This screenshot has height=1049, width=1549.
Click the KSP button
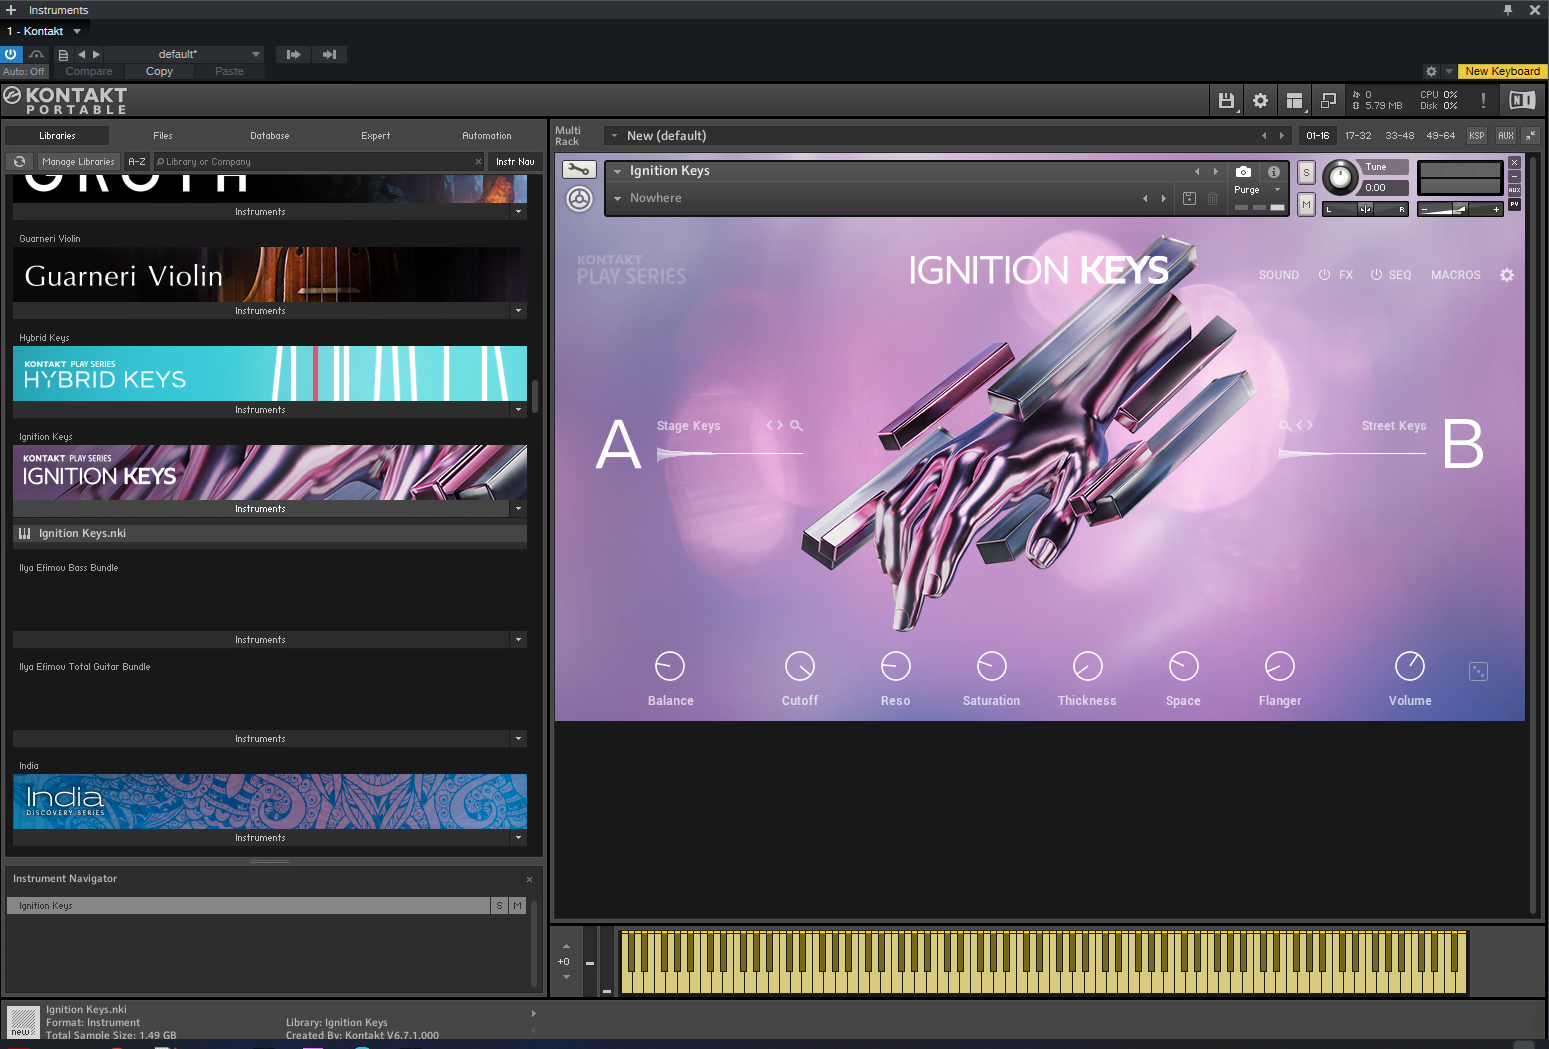[x=1477, y=136]
